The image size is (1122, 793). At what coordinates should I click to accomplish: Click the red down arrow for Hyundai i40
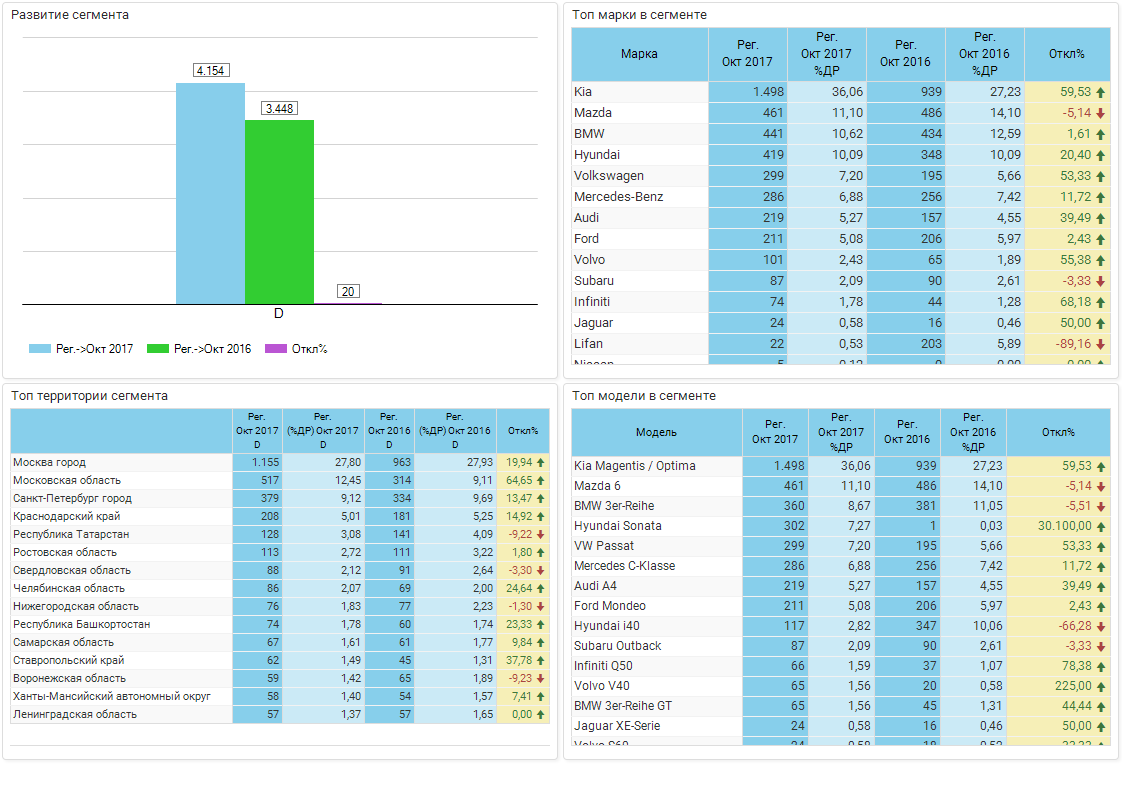pos(1100,626)
